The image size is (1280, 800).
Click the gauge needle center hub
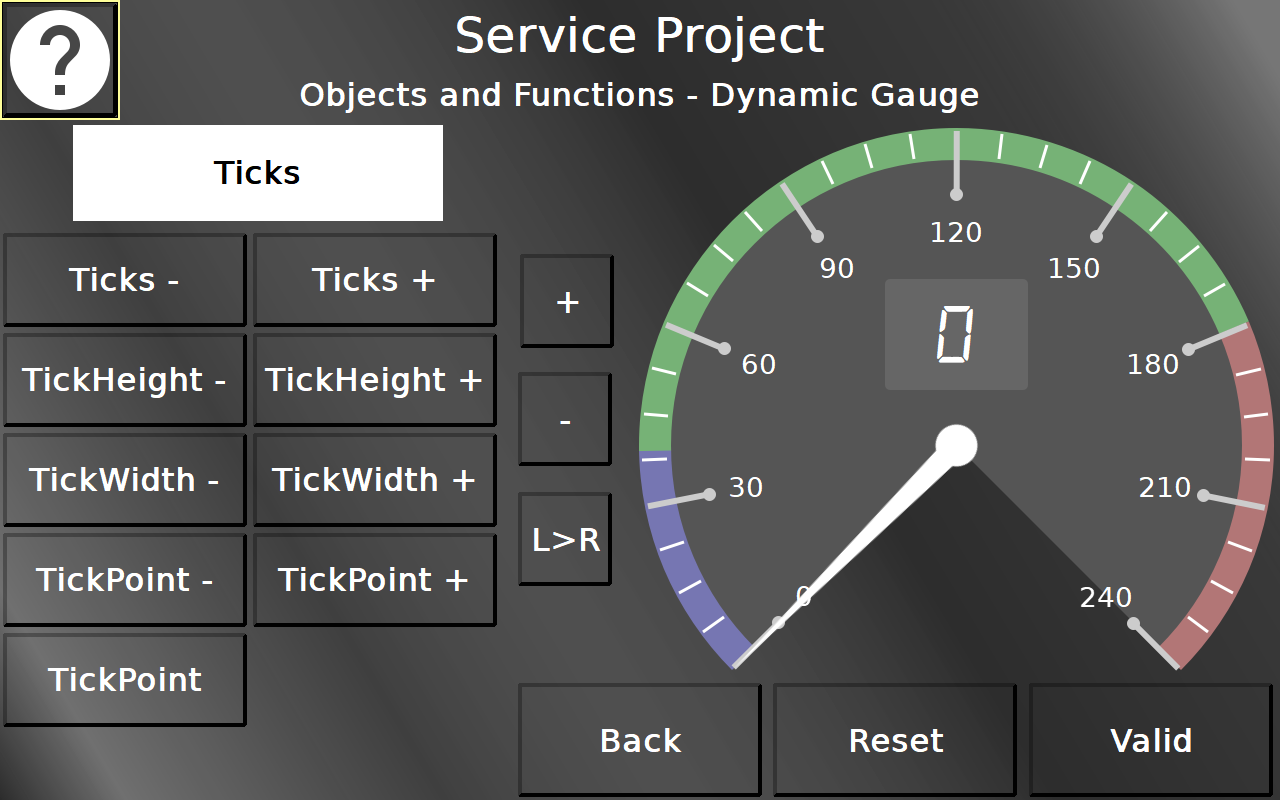tap(956, 446)
